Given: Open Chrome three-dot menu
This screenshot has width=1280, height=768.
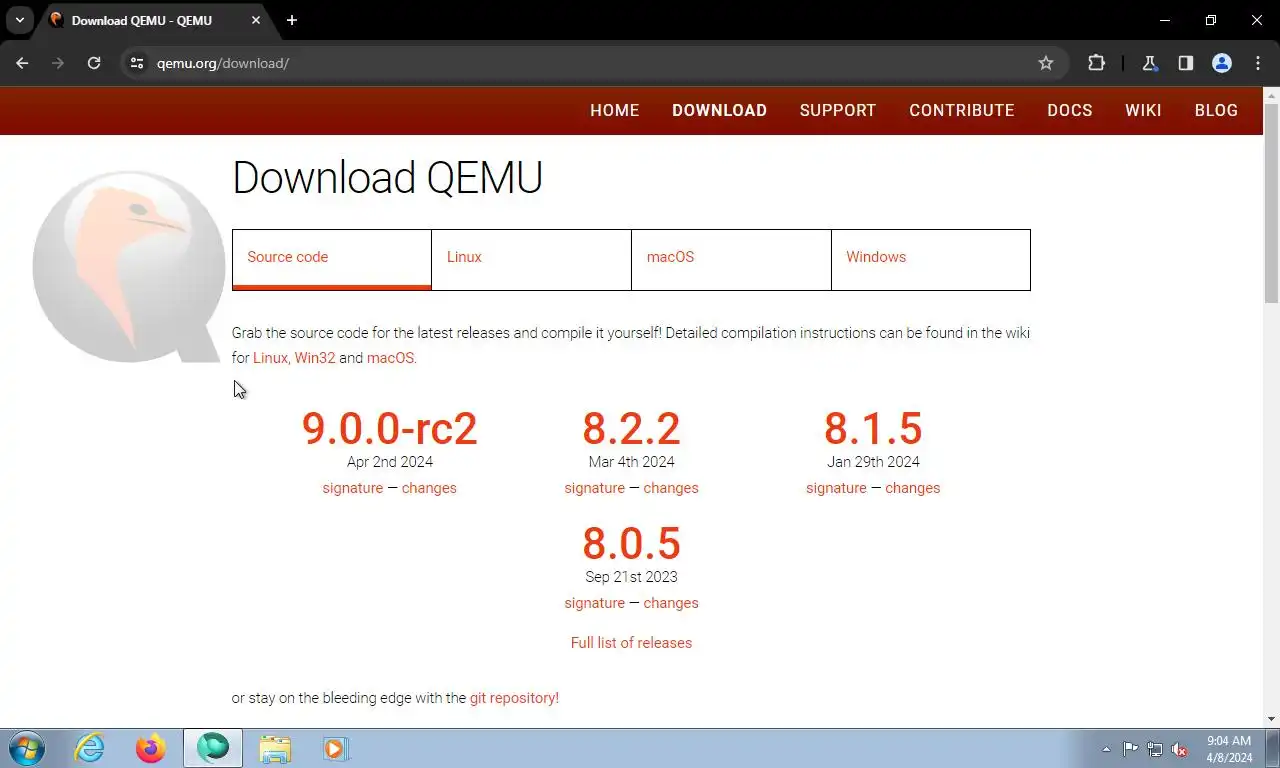Looking at the screenshot, I should coord(1258,63).
